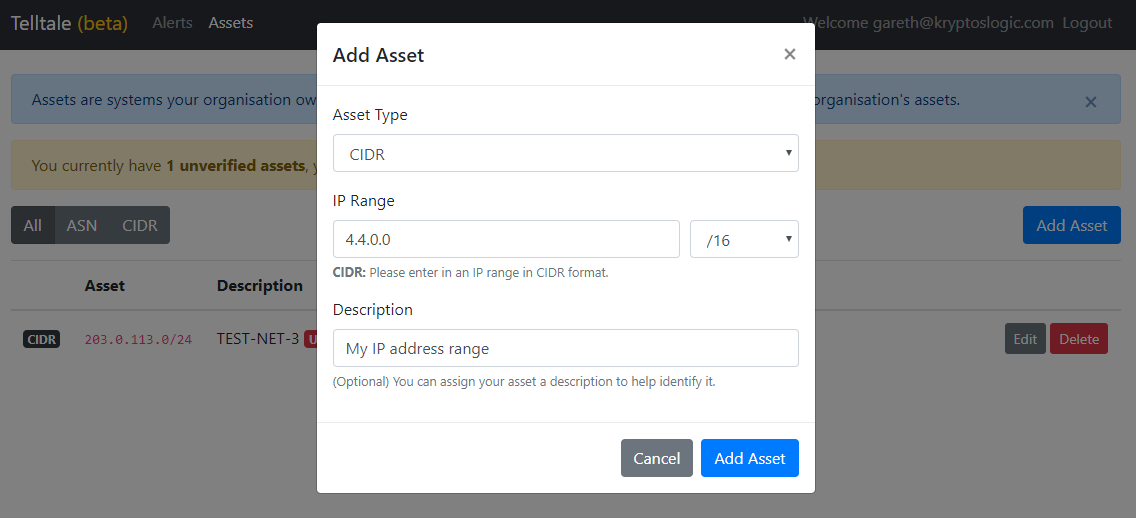Image resolution: width=1136 pixels, height=518 pixels.
Task: Click the Description field in the dialog
Action: [x=565, y=348]
